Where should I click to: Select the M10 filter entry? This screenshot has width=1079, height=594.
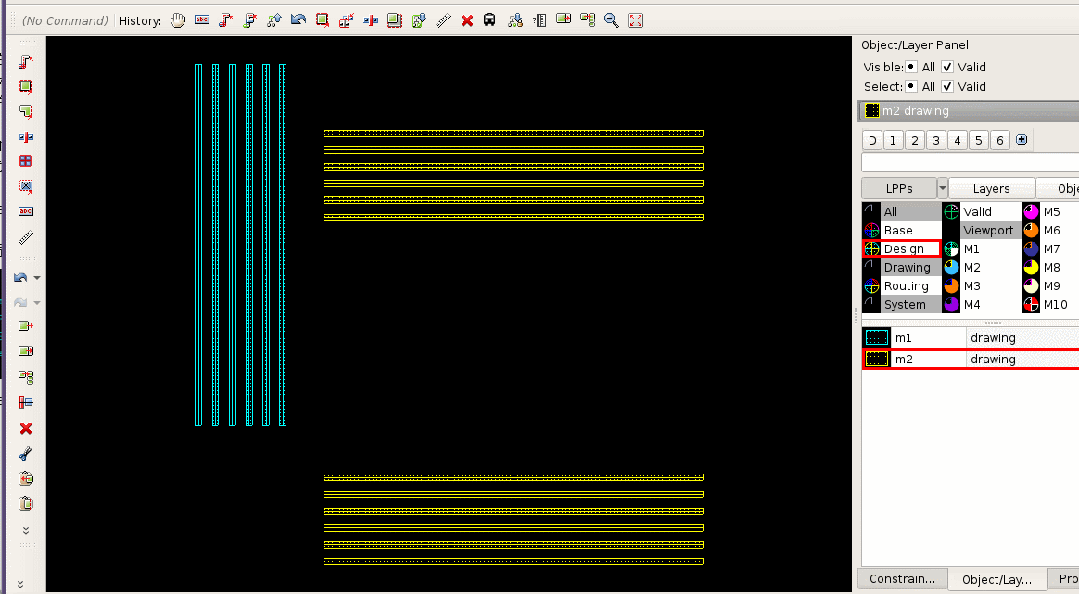coord(1050,304)
